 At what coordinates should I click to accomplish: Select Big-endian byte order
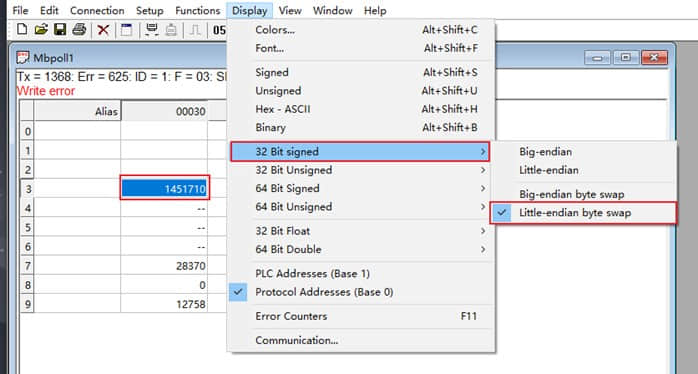(x=584, y=151)
